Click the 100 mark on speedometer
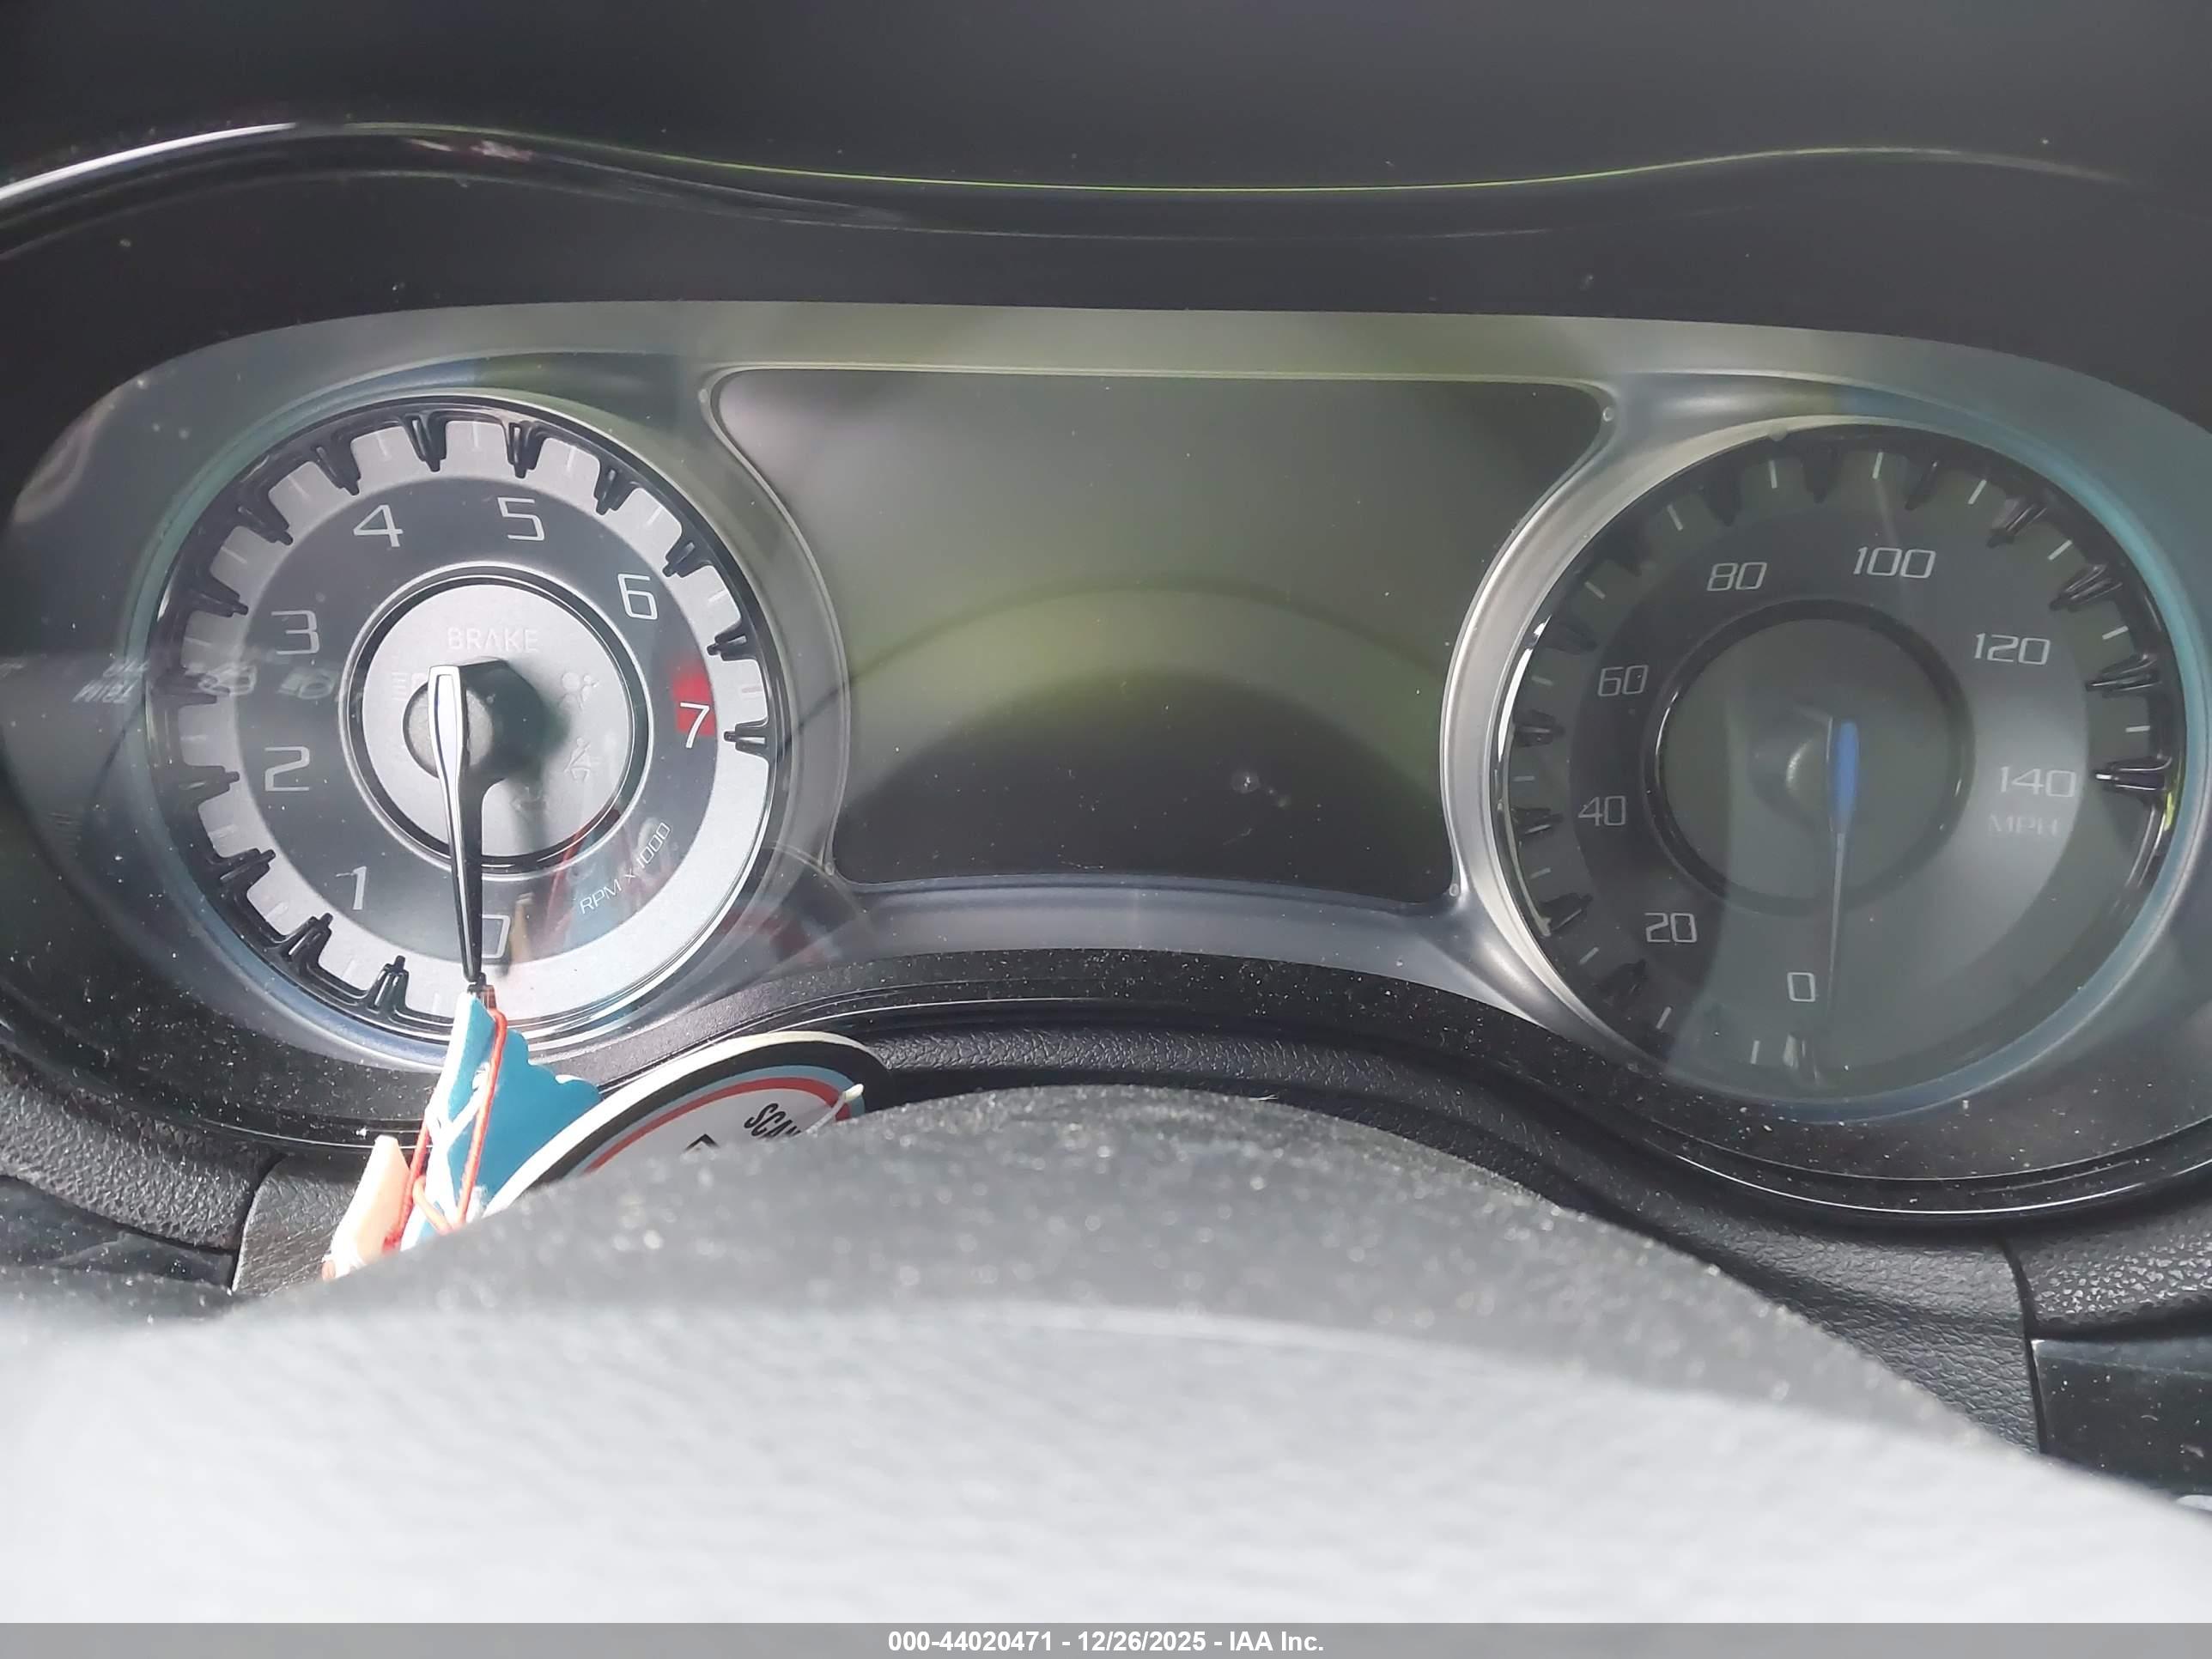This screenshot has height=1659, width=2212. click(x=1893, y=564)
